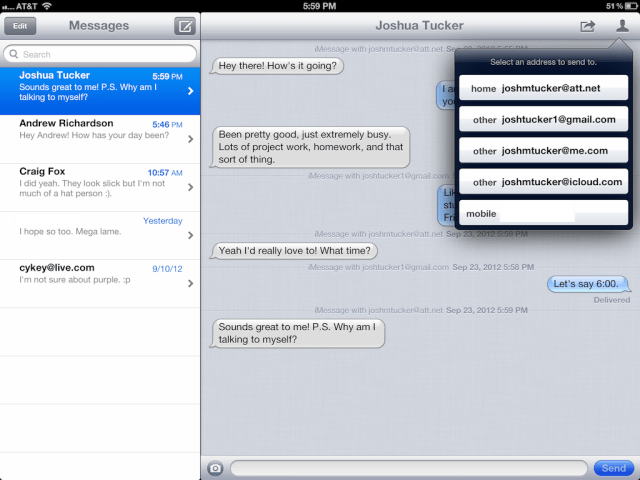Expand chevron on Joshua Tucker row
The width and height of the screenshot is (640, 480).
pyautogui.click(x=191, y=91)
